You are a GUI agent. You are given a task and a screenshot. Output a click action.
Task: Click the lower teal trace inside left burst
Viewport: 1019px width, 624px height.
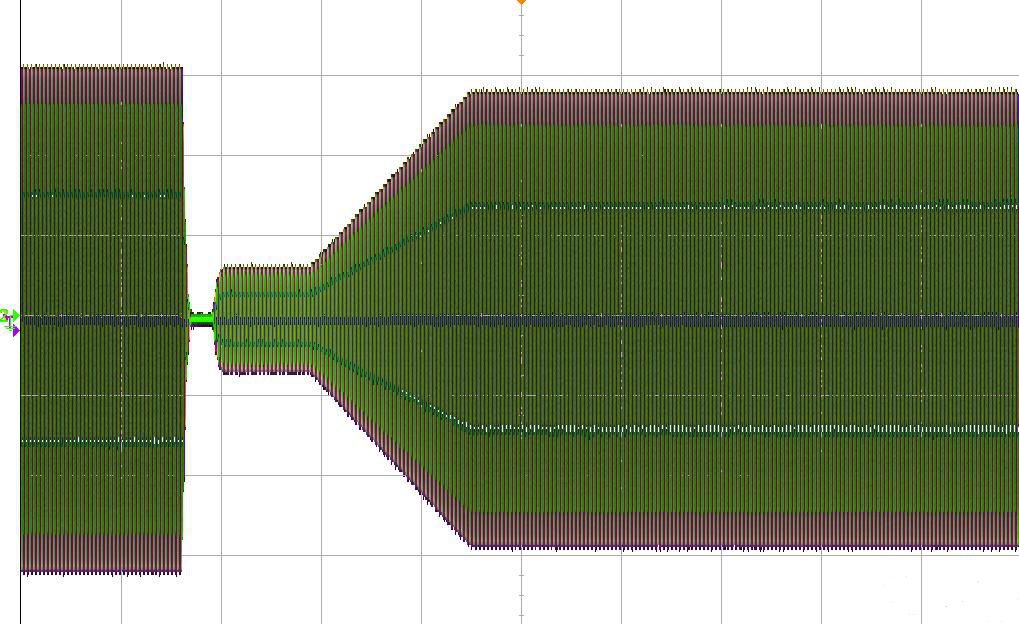coord(100,440)
